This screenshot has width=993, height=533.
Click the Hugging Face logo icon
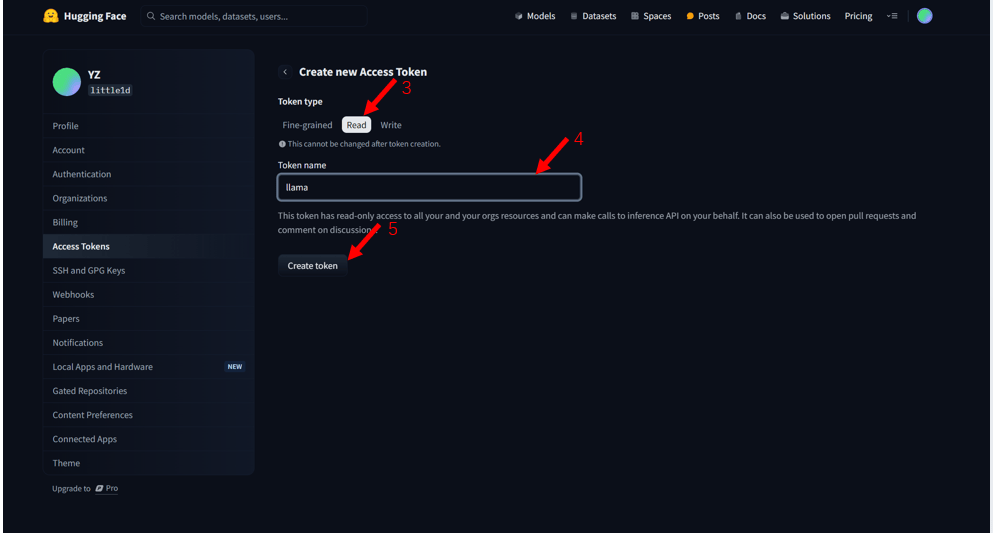coord(51,16)
